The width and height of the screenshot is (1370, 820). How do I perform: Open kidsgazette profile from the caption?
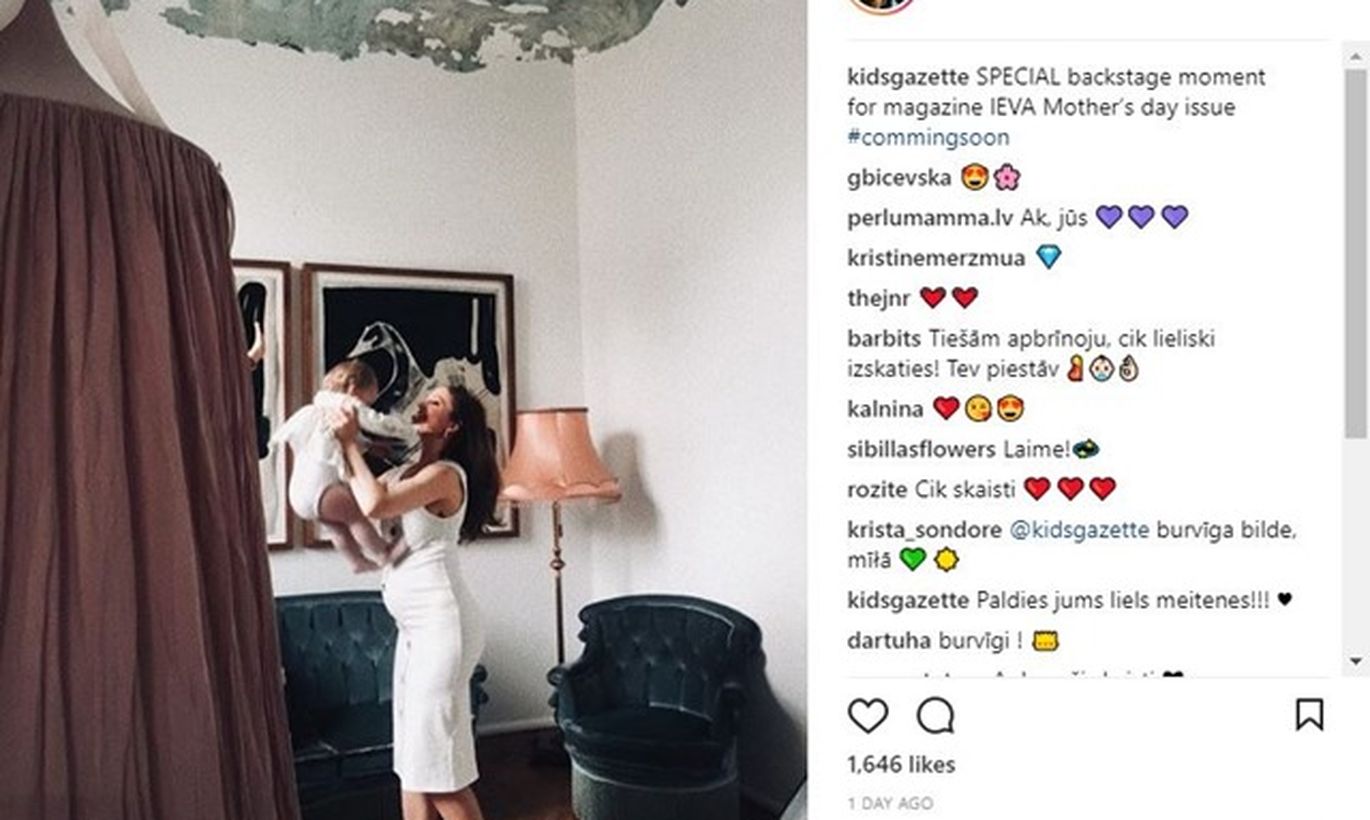[908, 77]
